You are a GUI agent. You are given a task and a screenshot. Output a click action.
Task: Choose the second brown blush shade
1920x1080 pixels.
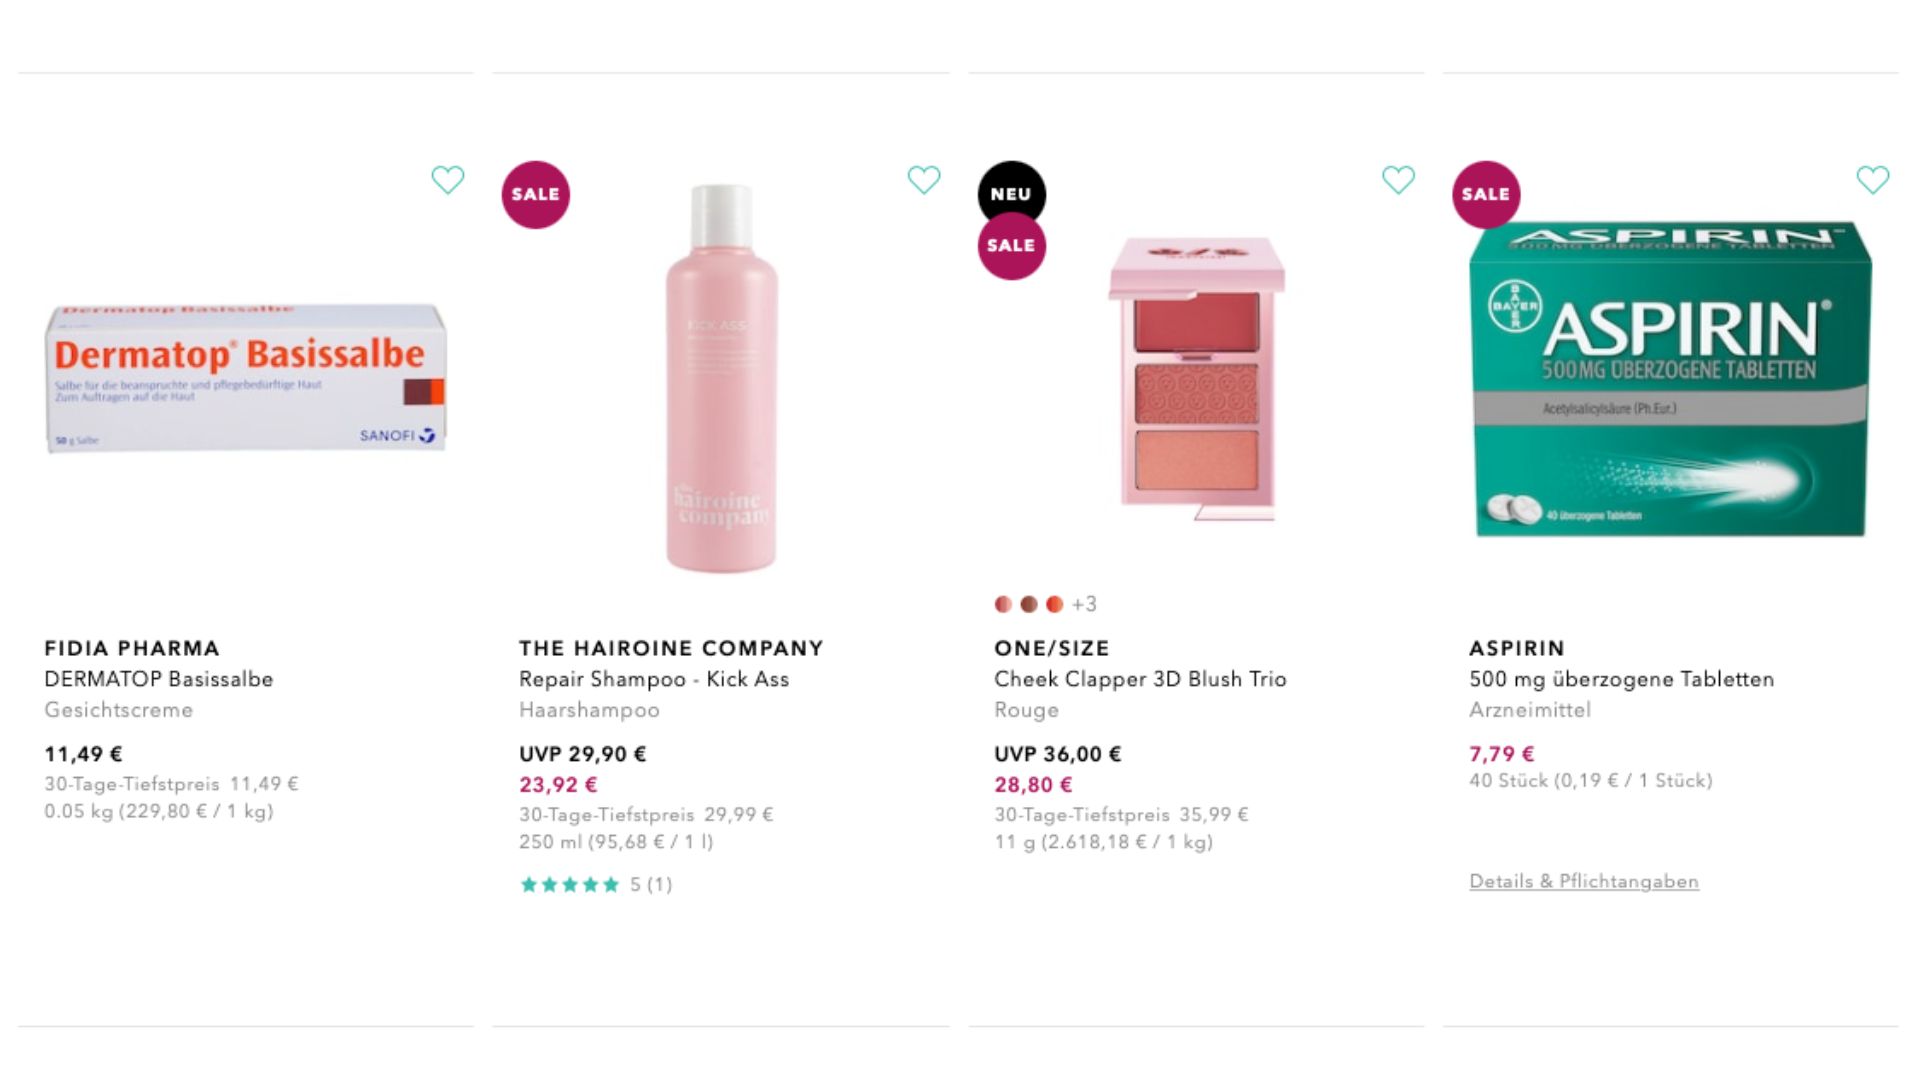(x=1029, y=604)
